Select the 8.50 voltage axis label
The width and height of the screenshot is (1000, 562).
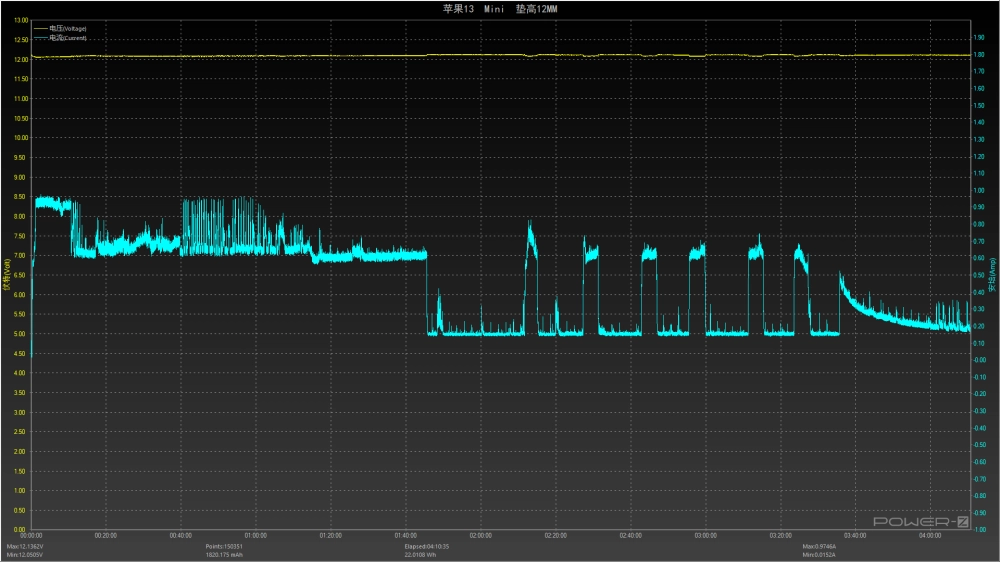point(20,197)
